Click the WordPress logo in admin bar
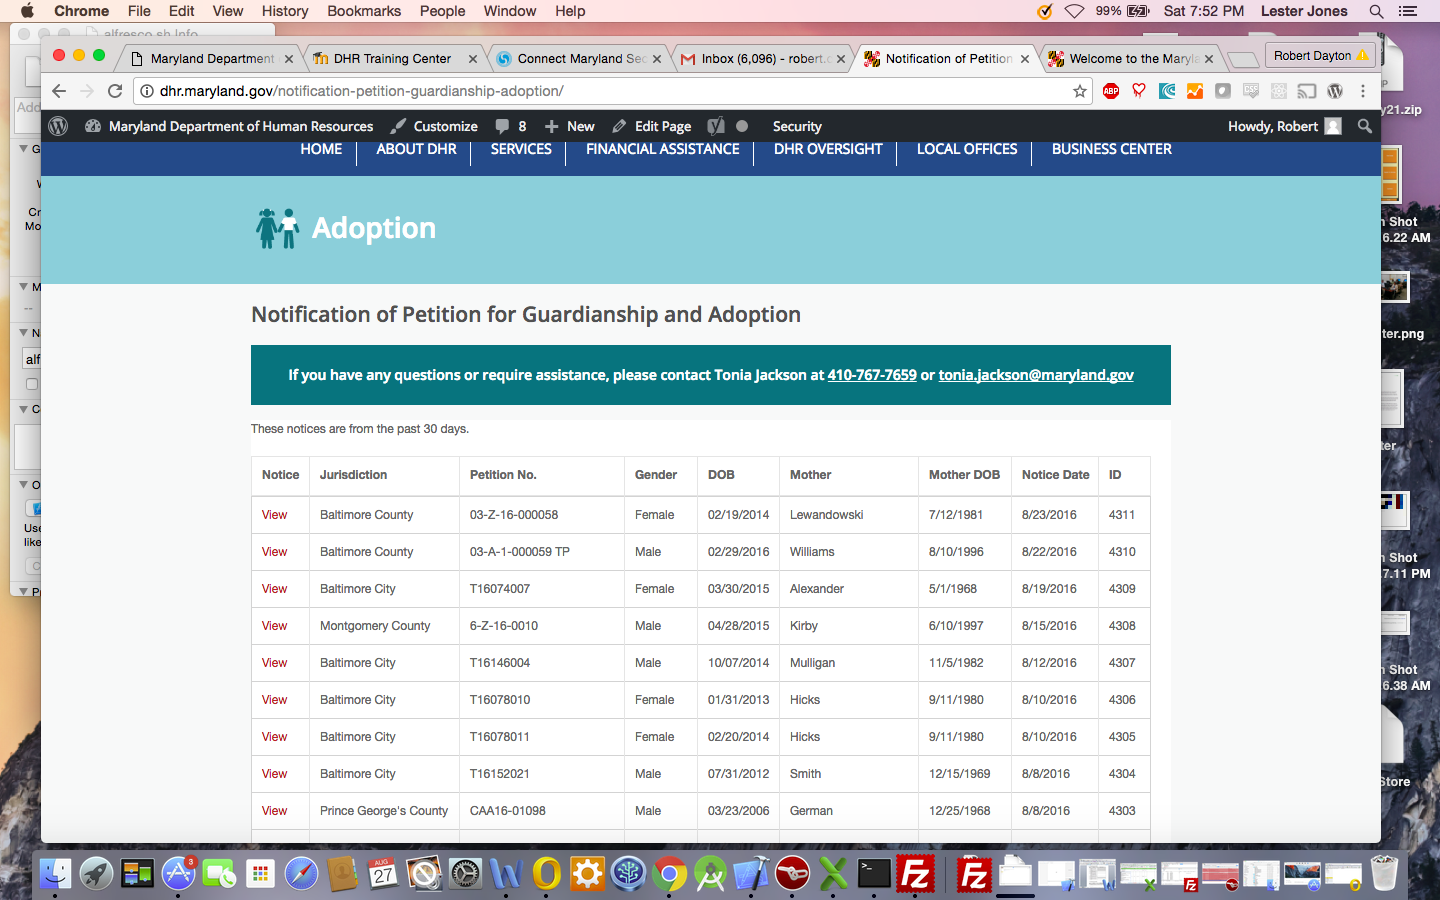This screenshot has width=1440, height=900. [58, 126]
